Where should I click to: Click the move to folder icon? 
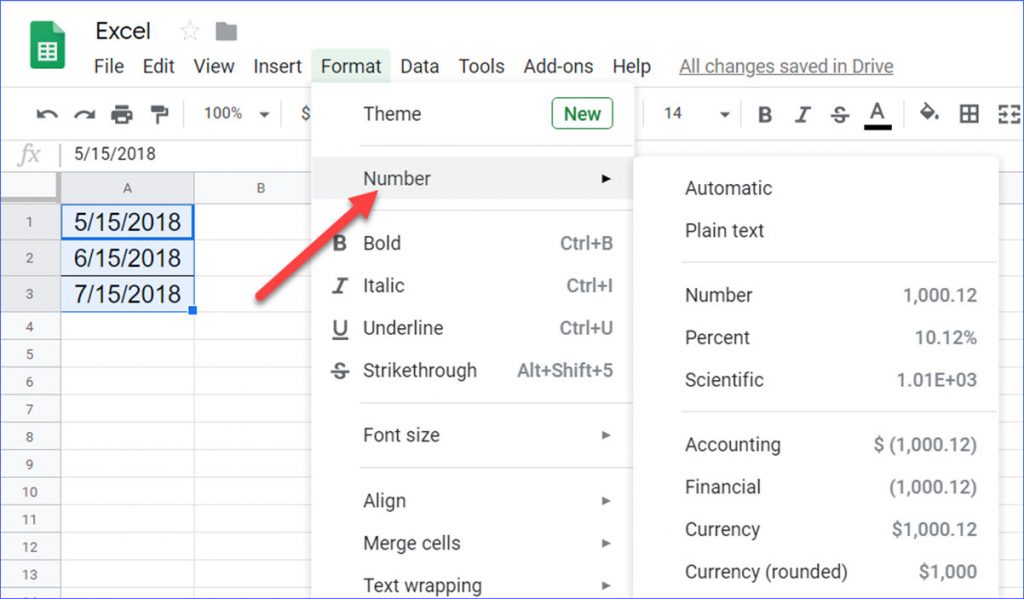(x=226, y=32)
